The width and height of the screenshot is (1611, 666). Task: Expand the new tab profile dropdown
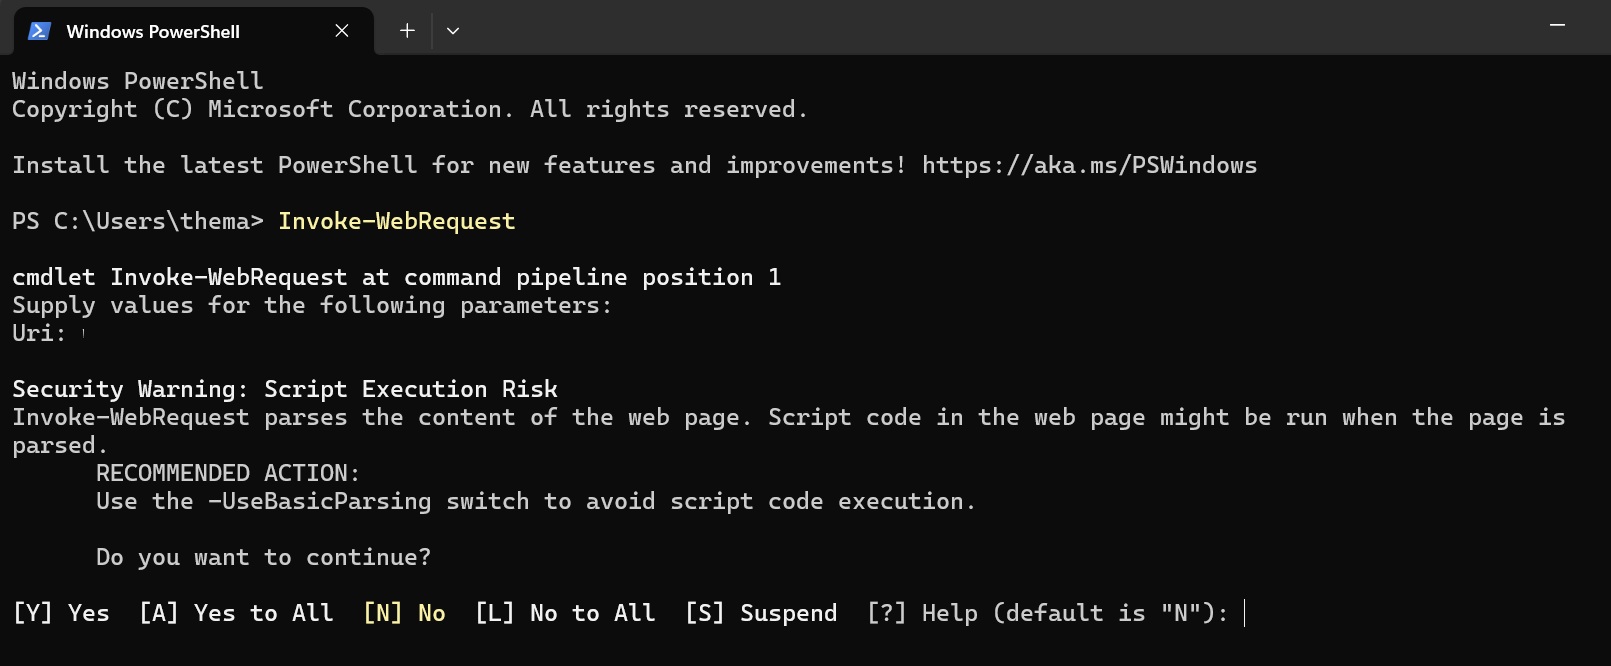[x=453, y=31]
